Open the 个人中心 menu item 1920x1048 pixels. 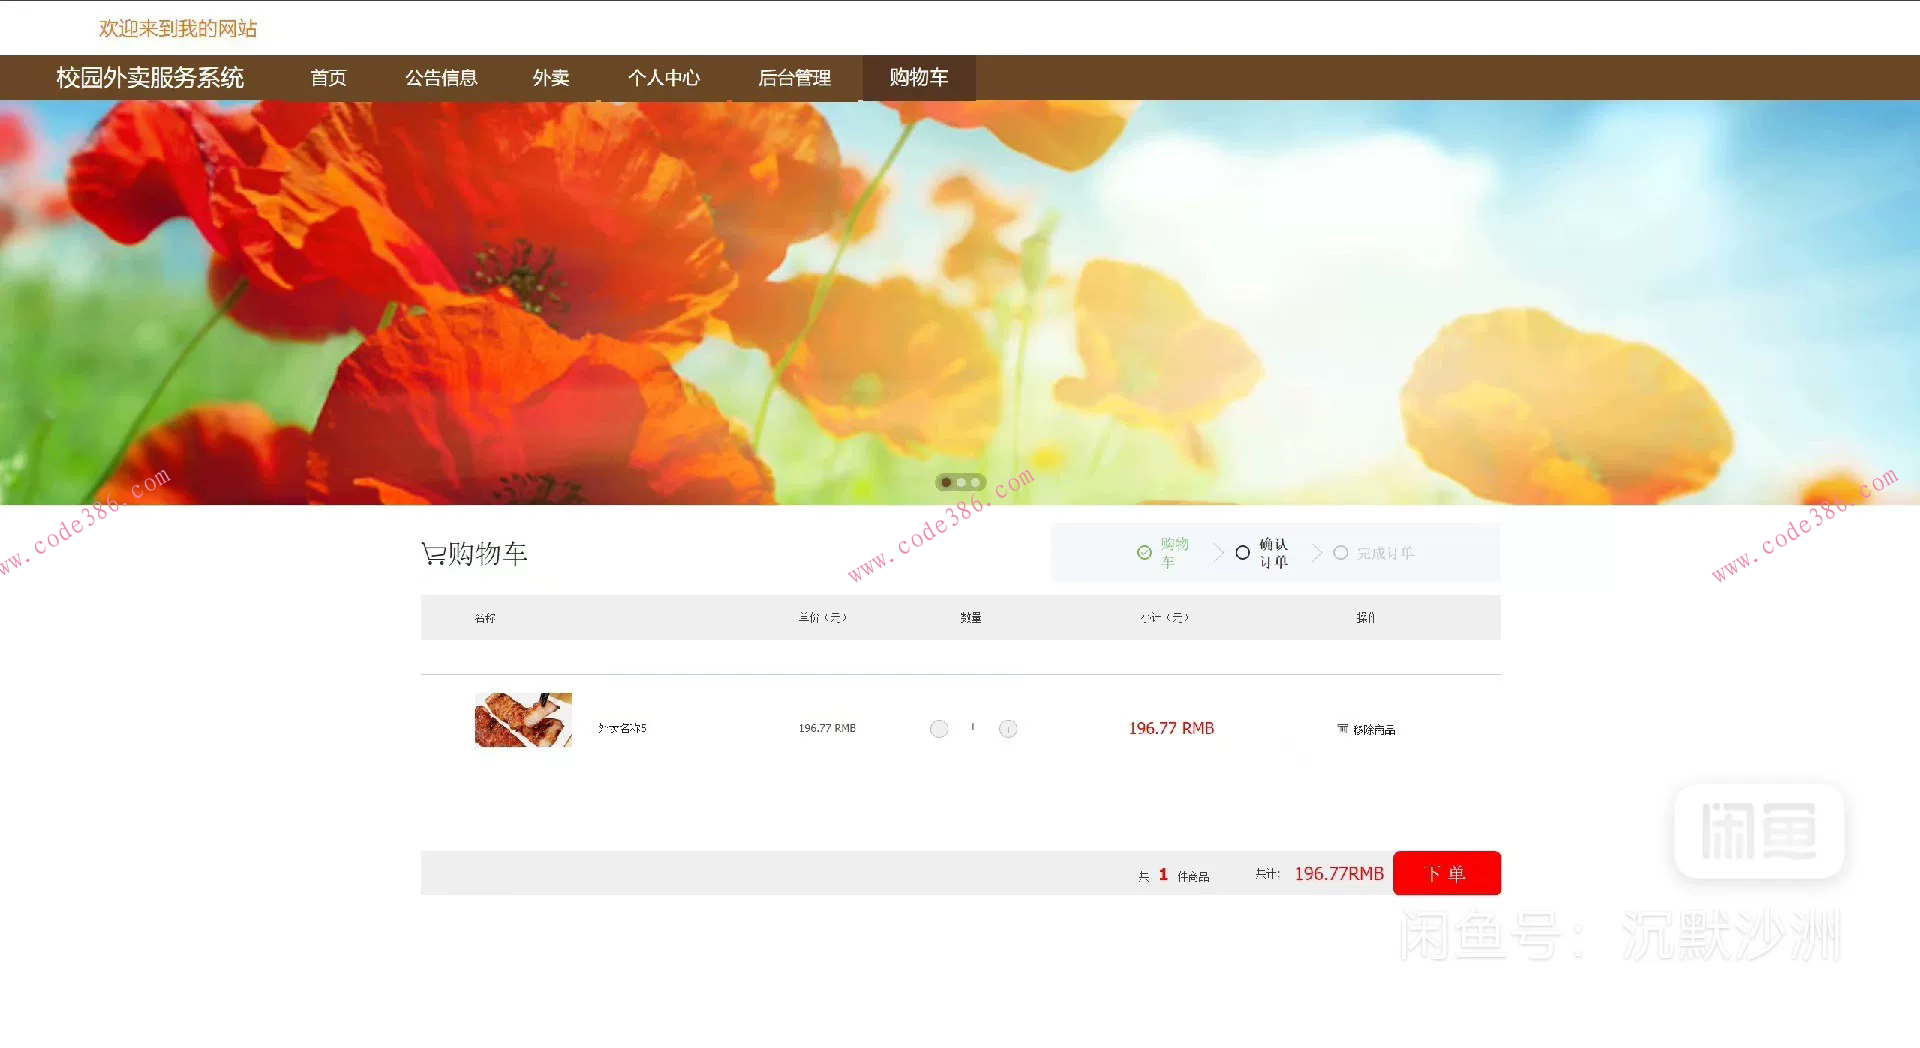[x=665, y=78]
